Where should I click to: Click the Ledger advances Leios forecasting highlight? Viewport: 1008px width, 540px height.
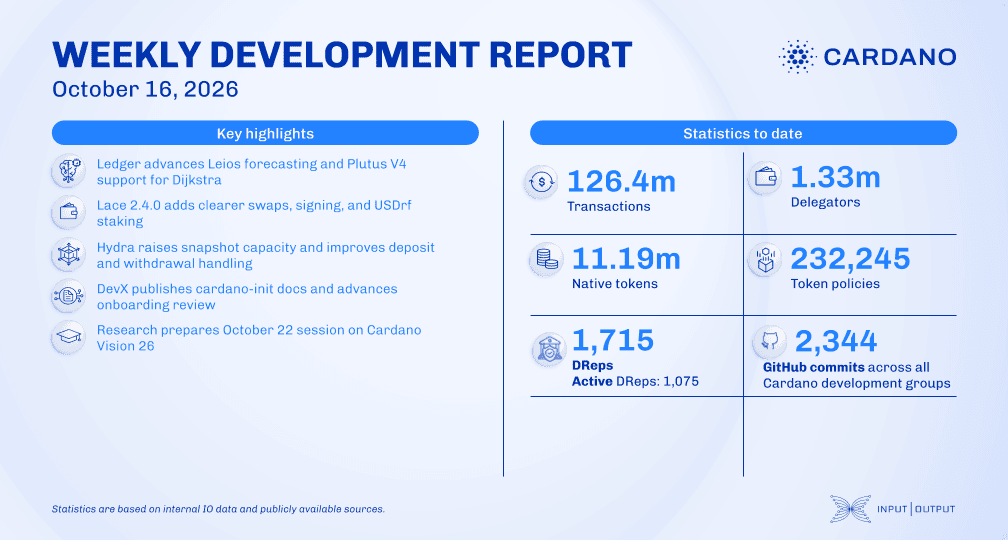coord(251,172)
